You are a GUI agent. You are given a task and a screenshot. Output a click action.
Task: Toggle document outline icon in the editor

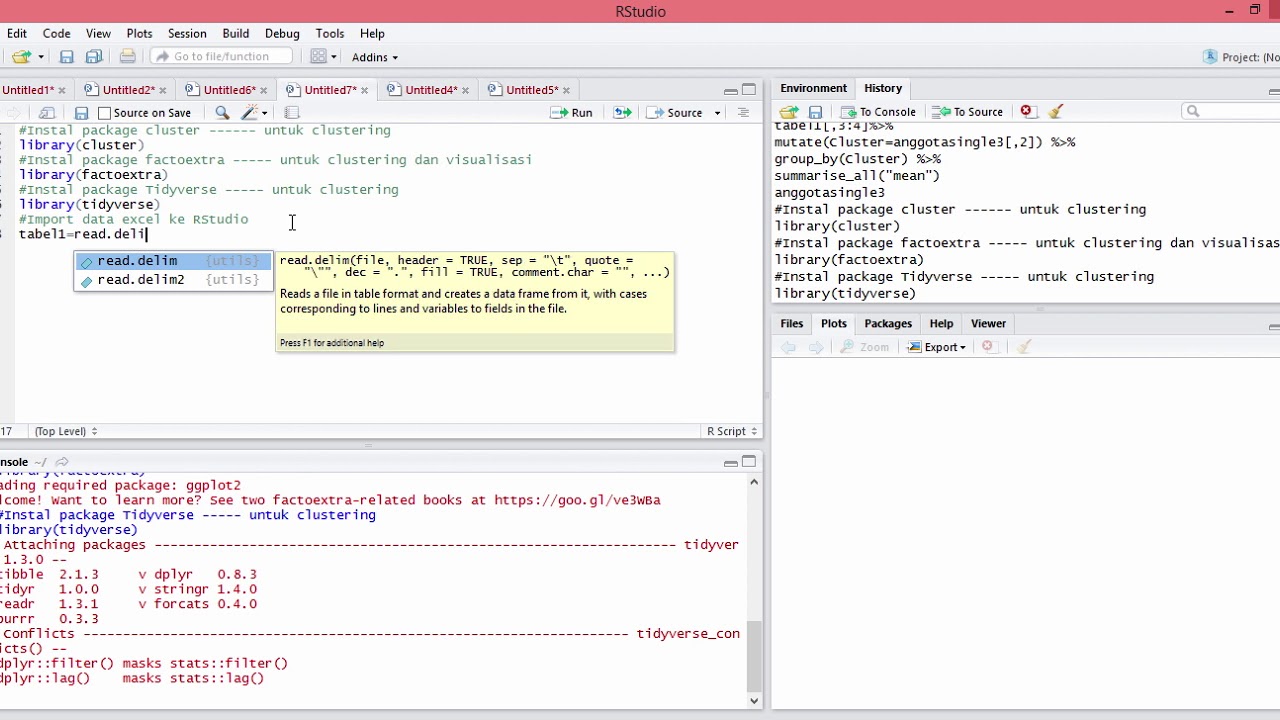tap(743, 113)
